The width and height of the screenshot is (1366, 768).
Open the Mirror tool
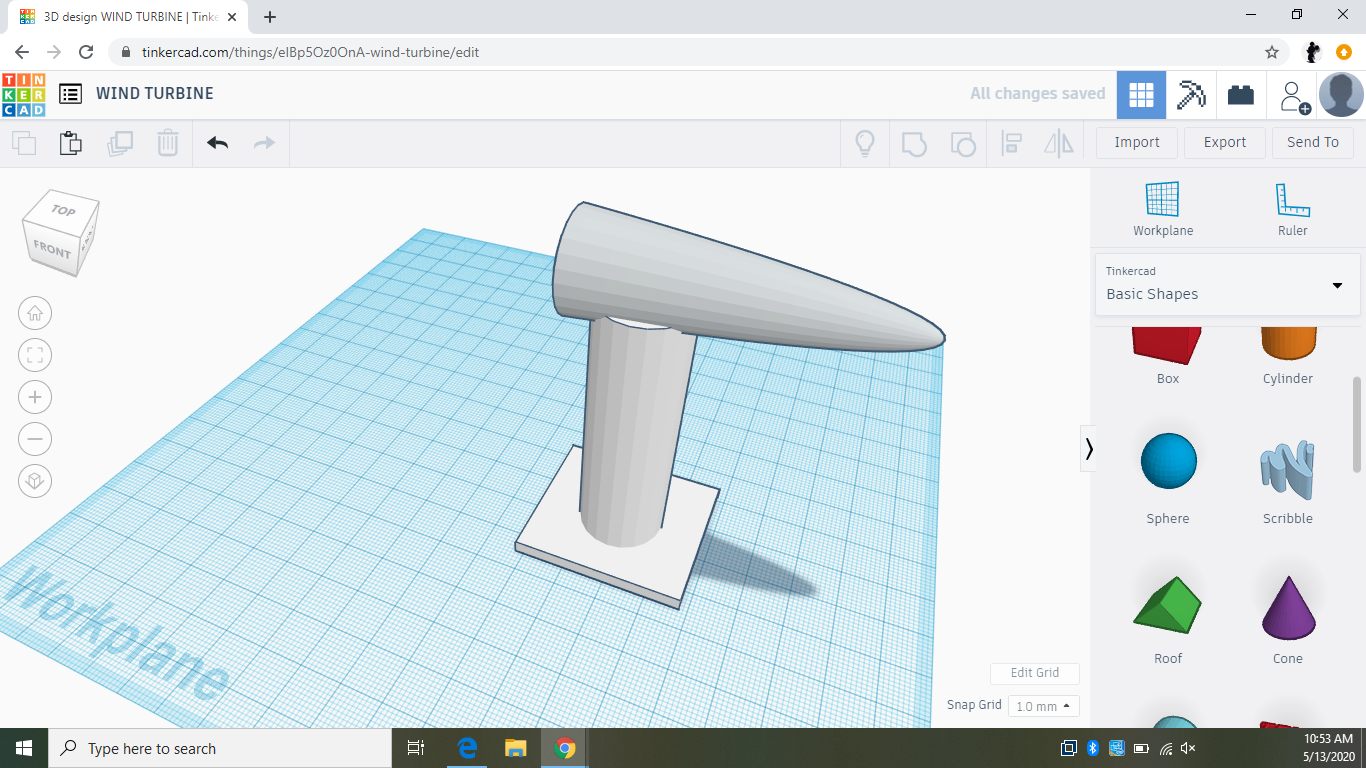pos(1058,143)
